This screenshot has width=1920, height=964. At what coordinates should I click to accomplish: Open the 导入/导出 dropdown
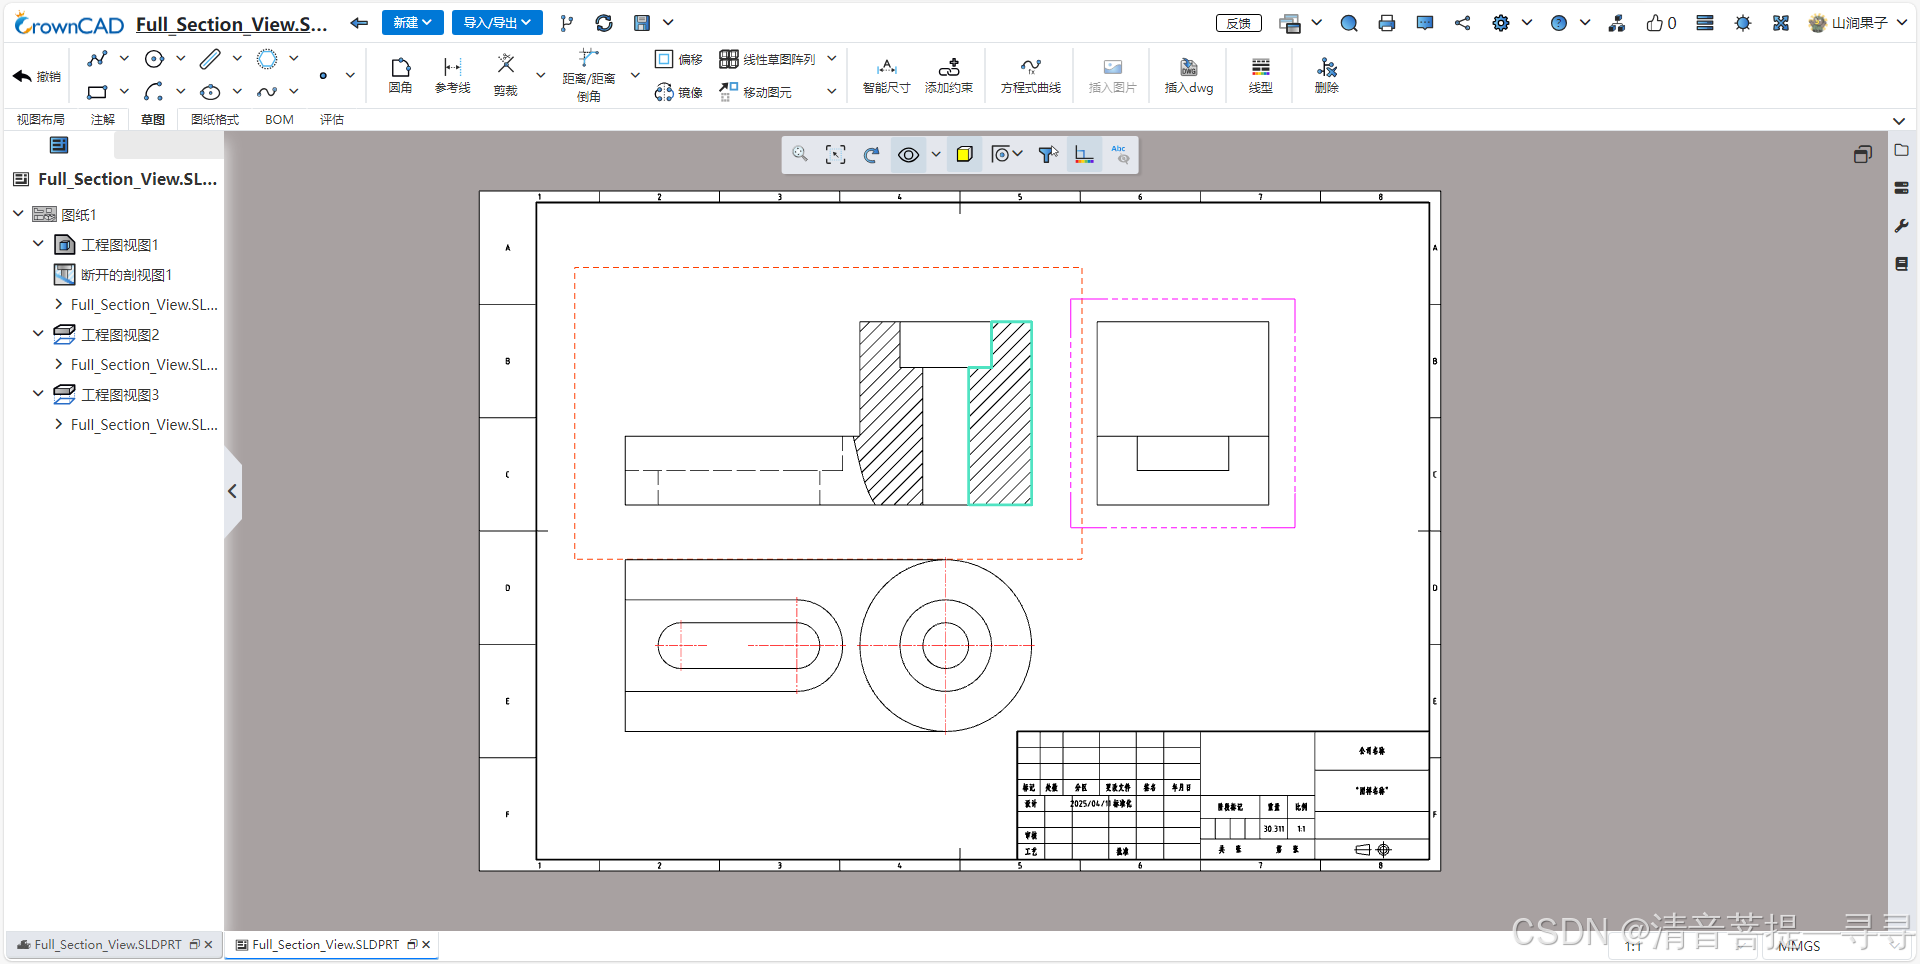point(497,23)
